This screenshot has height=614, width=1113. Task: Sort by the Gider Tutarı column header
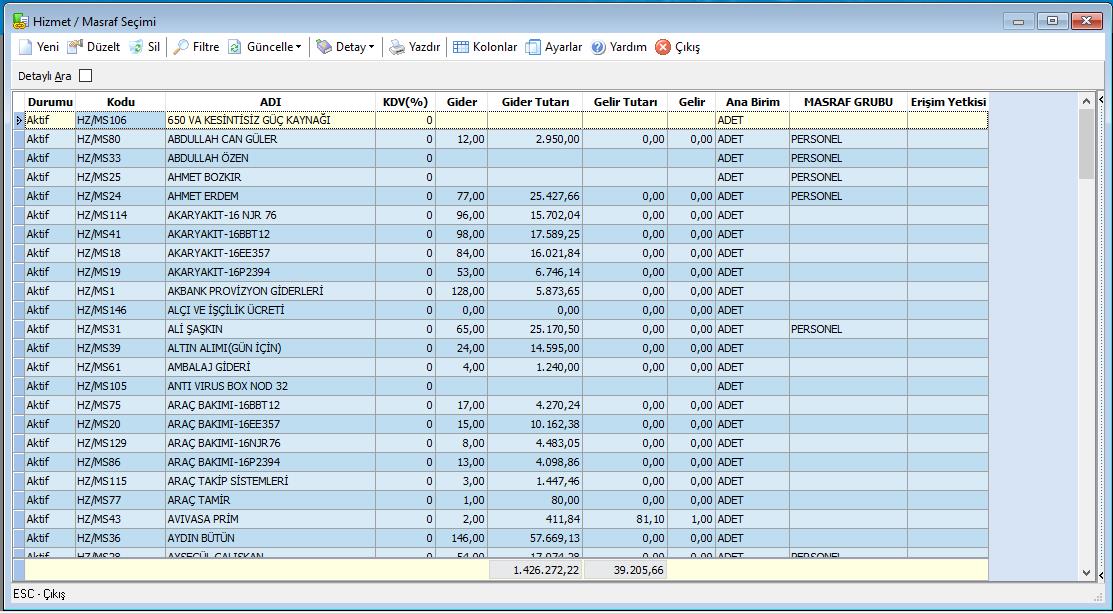(535, 102)
